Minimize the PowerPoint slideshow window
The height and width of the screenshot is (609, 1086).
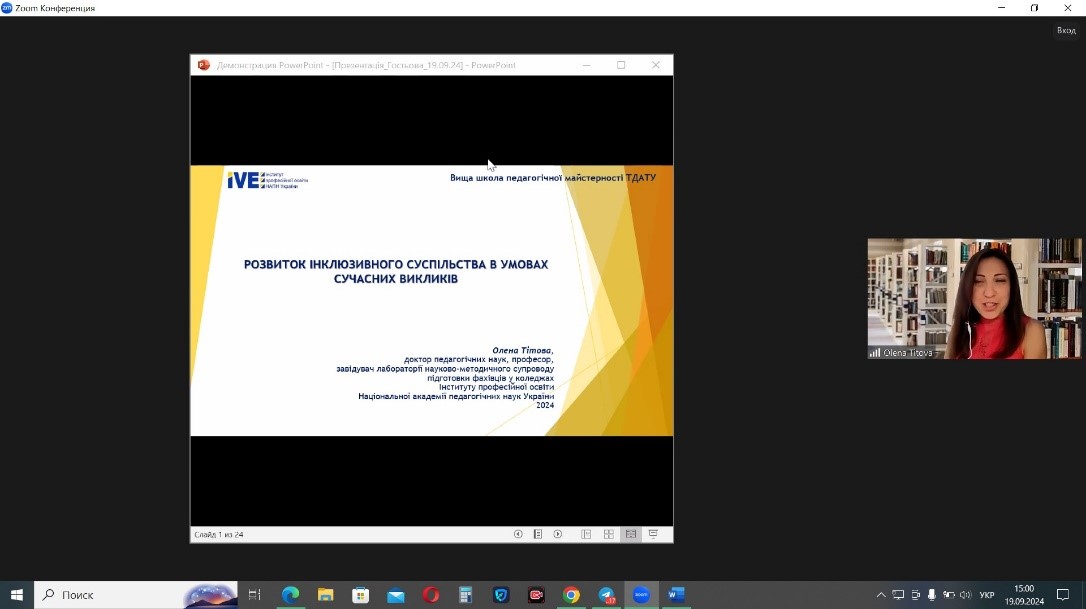[587, 65]
